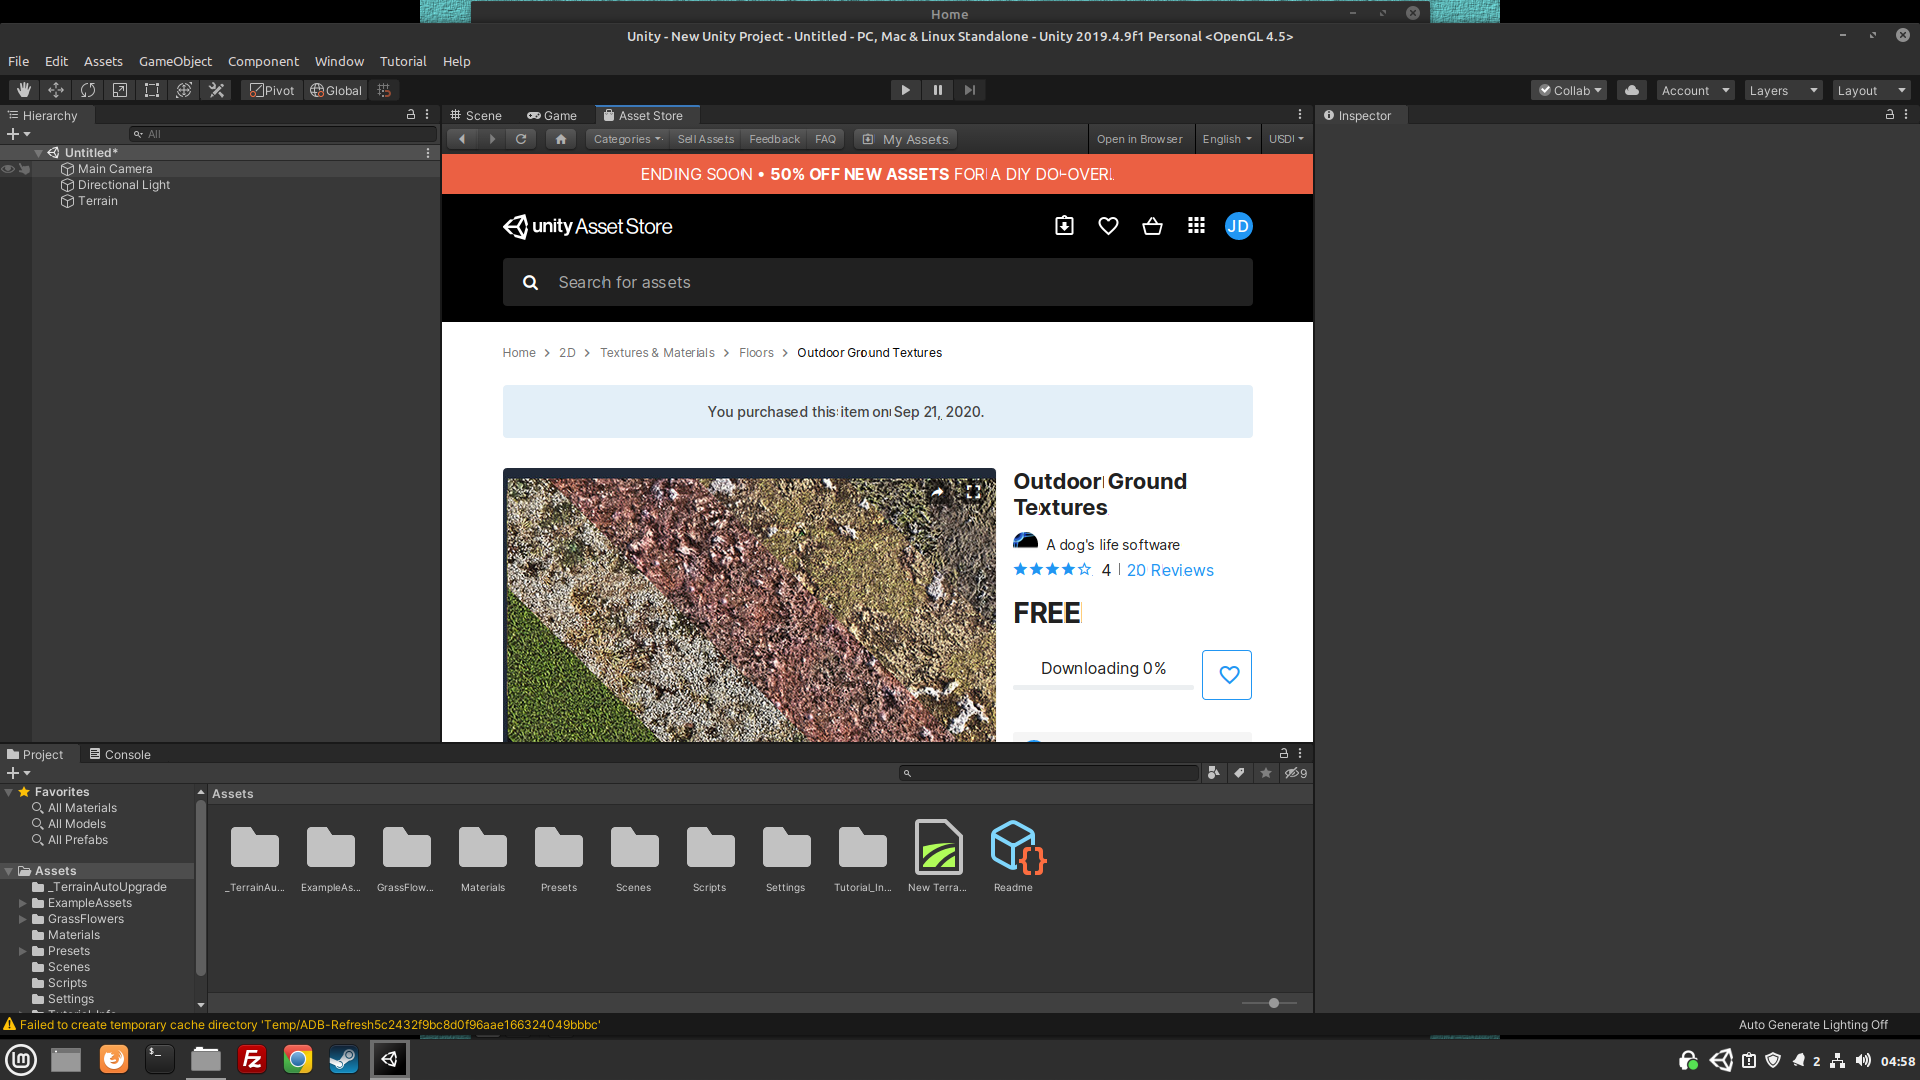
Task: Toggle Pivot handle position
Action: pyautogui.click(x=272, y=90)
